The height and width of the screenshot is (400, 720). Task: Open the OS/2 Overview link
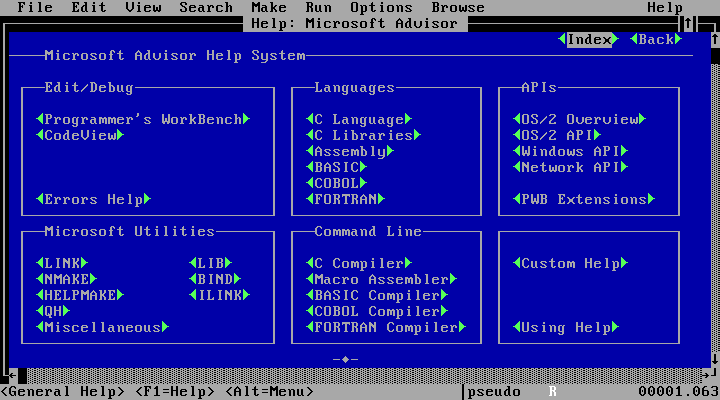tap(579, 119)
